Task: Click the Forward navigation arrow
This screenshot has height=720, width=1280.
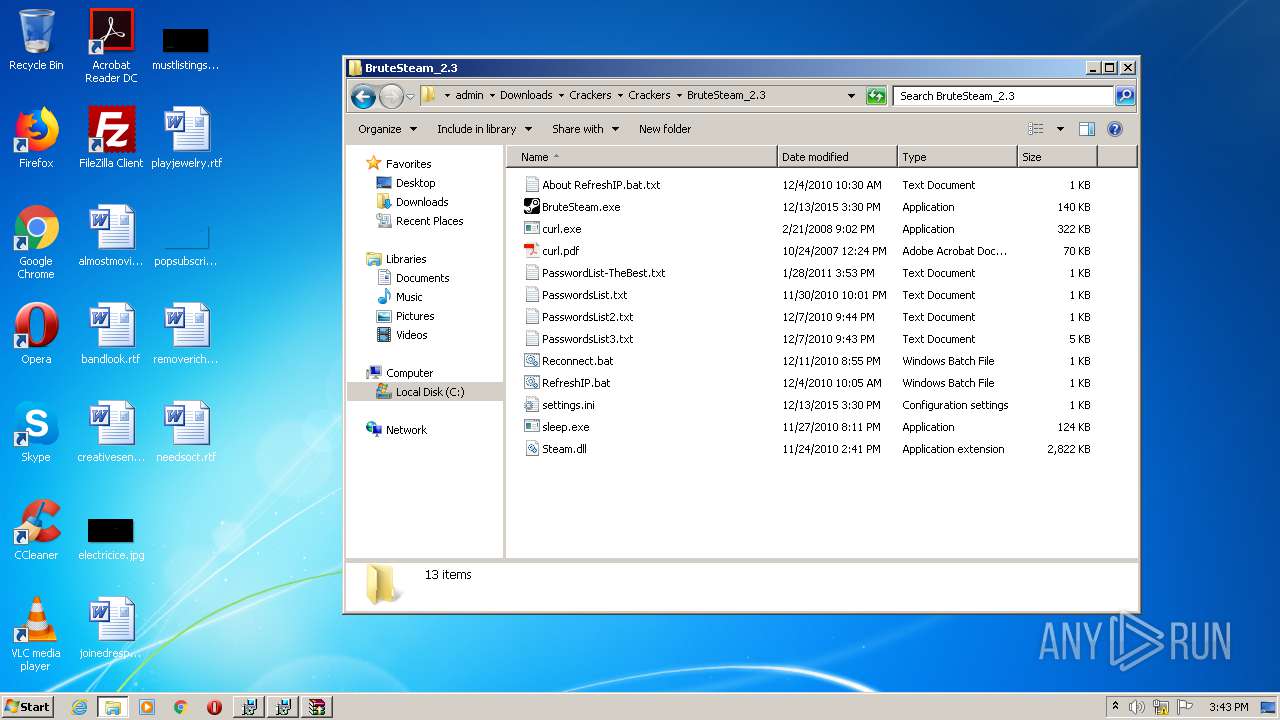Action: (x=391, y=96)
